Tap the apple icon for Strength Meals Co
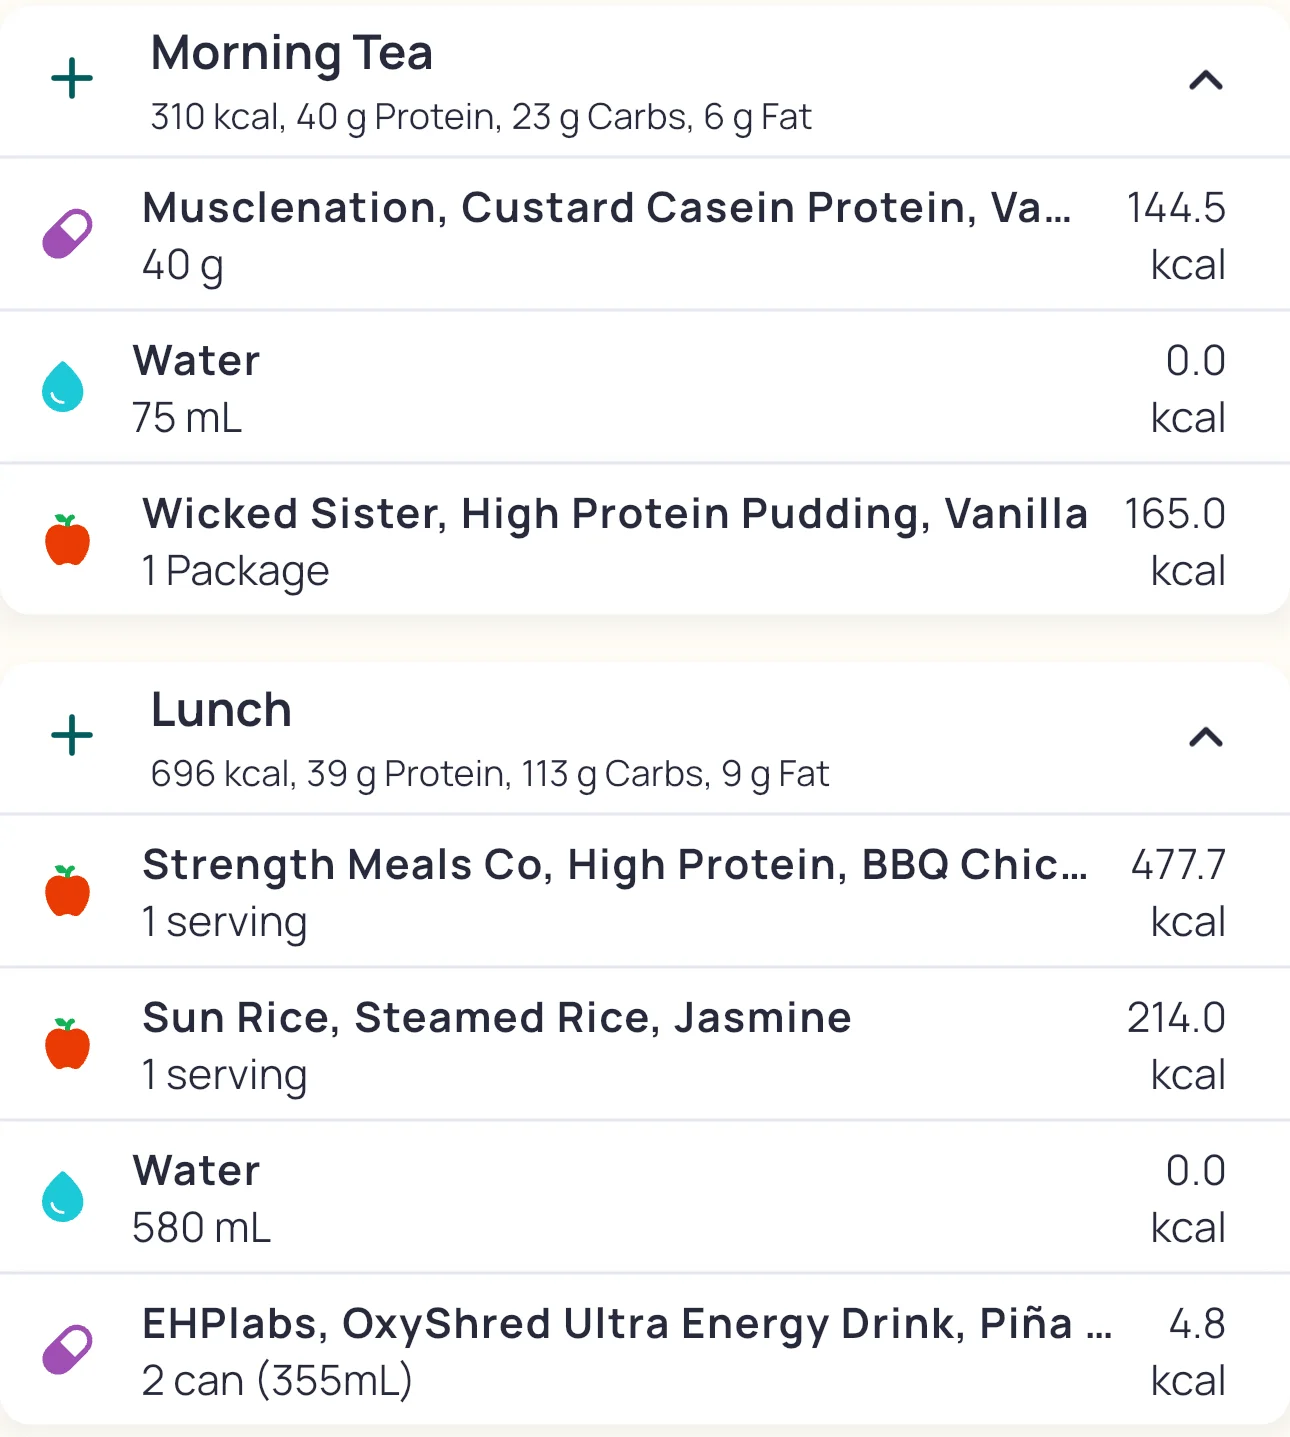The height and width of the screenshot is (1437, 1290). coord(67,891)
